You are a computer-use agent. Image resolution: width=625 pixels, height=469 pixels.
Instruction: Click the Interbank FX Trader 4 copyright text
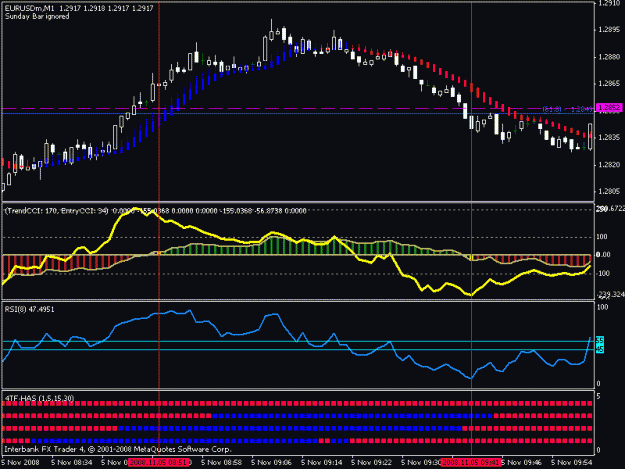point(118,449)
